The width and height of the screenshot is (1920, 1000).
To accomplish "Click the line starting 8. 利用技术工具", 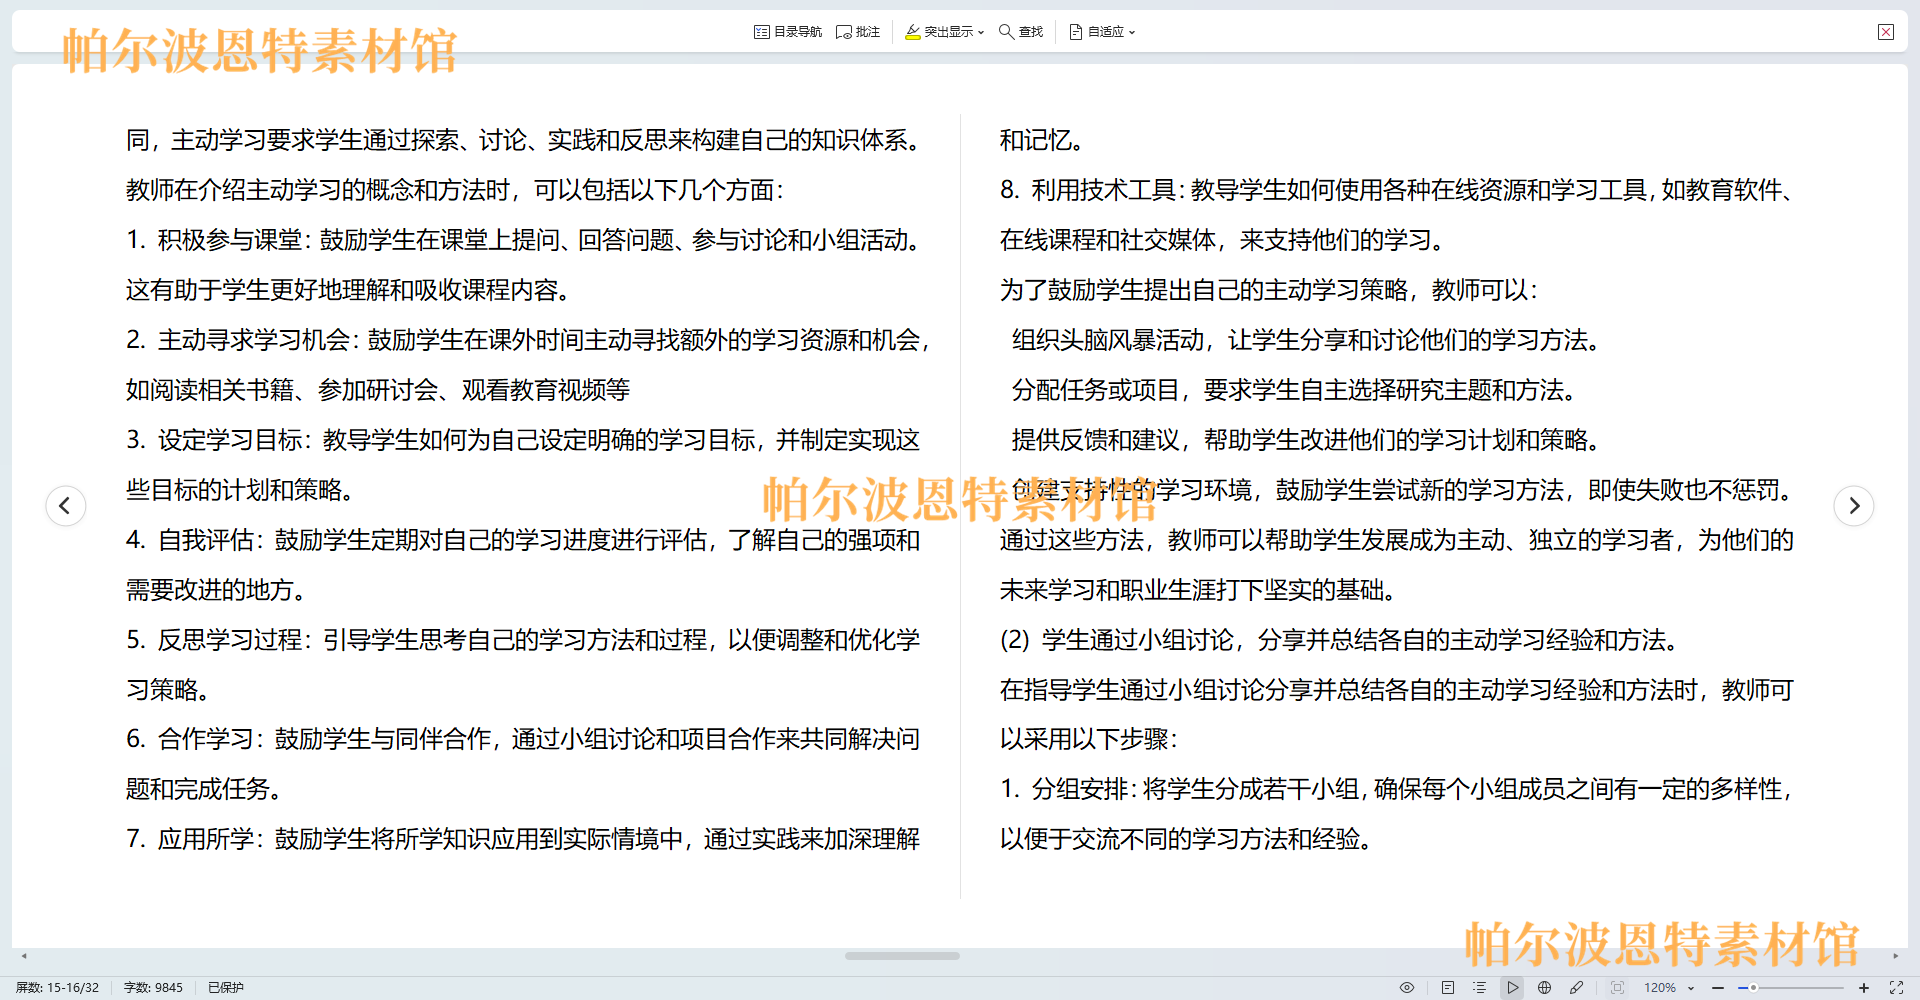I will (1398, 190).
